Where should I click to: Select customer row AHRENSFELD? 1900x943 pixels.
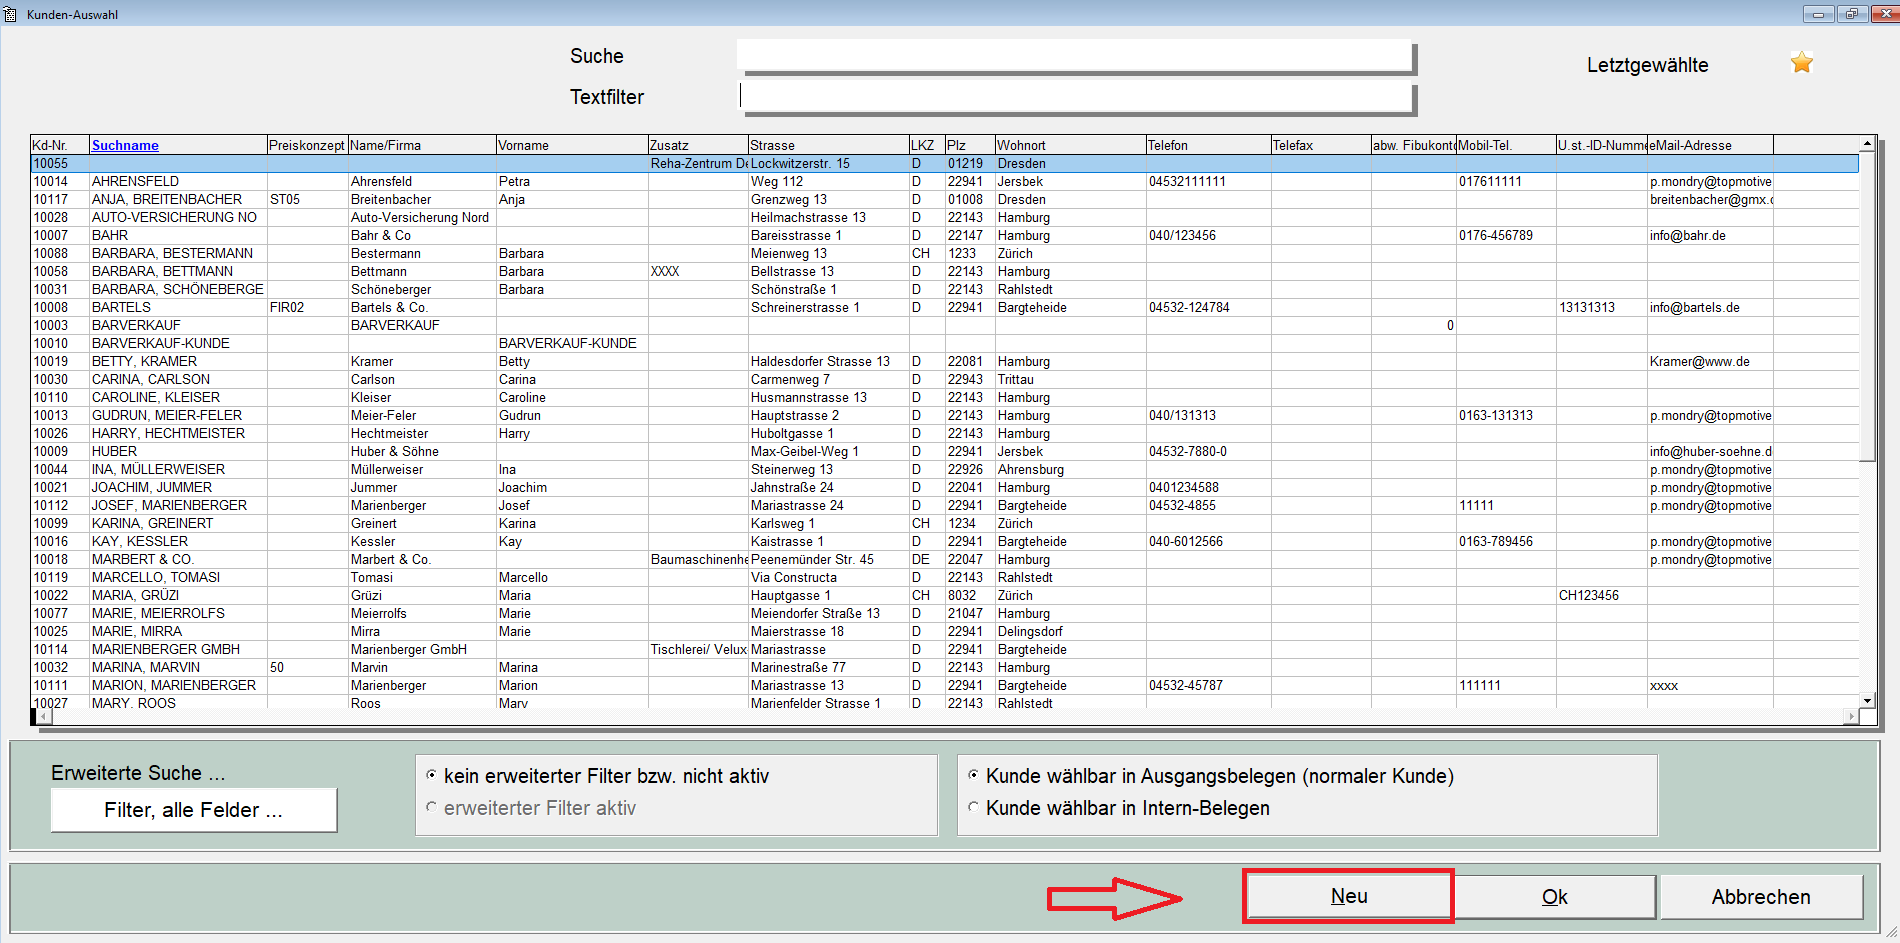click(x=945, y=181)
